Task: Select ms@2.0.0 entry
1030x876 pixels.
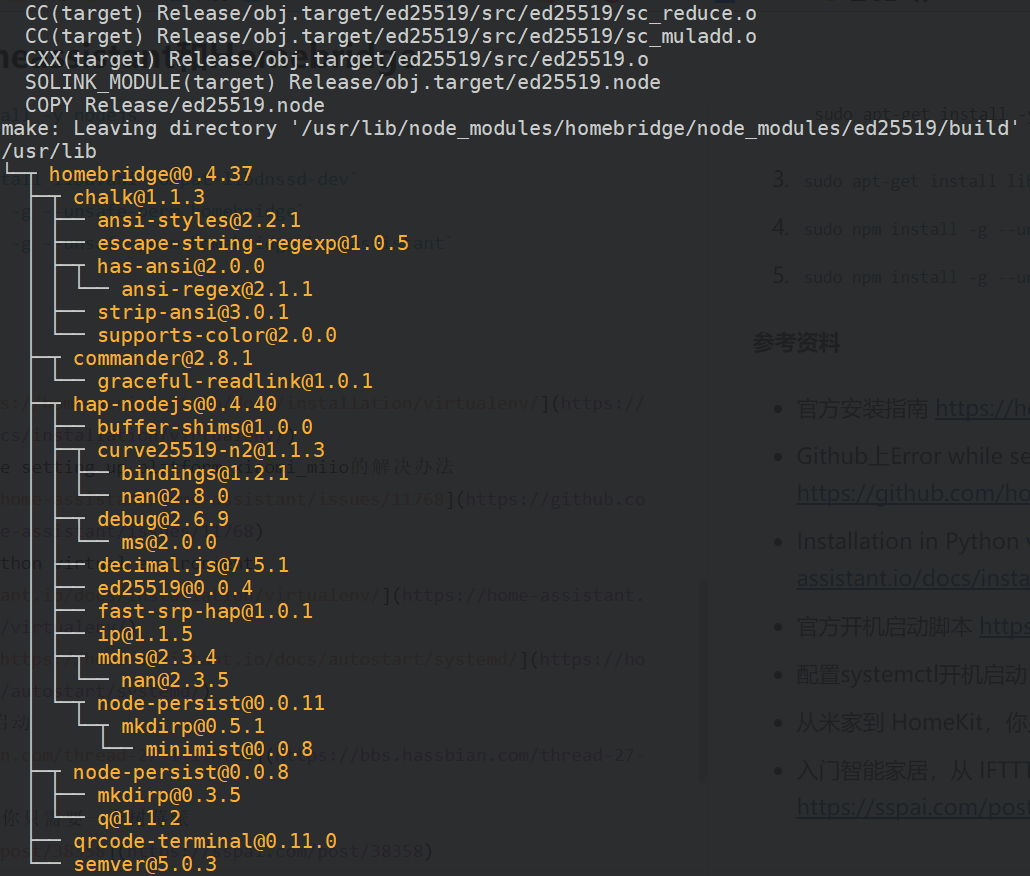Action: tap(169, 542)
